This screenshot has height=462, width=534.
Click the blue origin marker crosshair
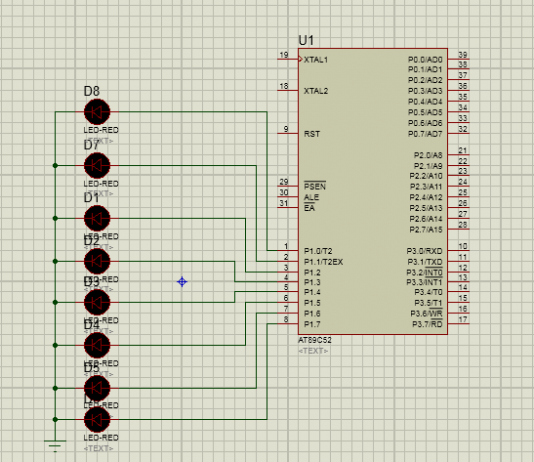[x=182, y=282]
